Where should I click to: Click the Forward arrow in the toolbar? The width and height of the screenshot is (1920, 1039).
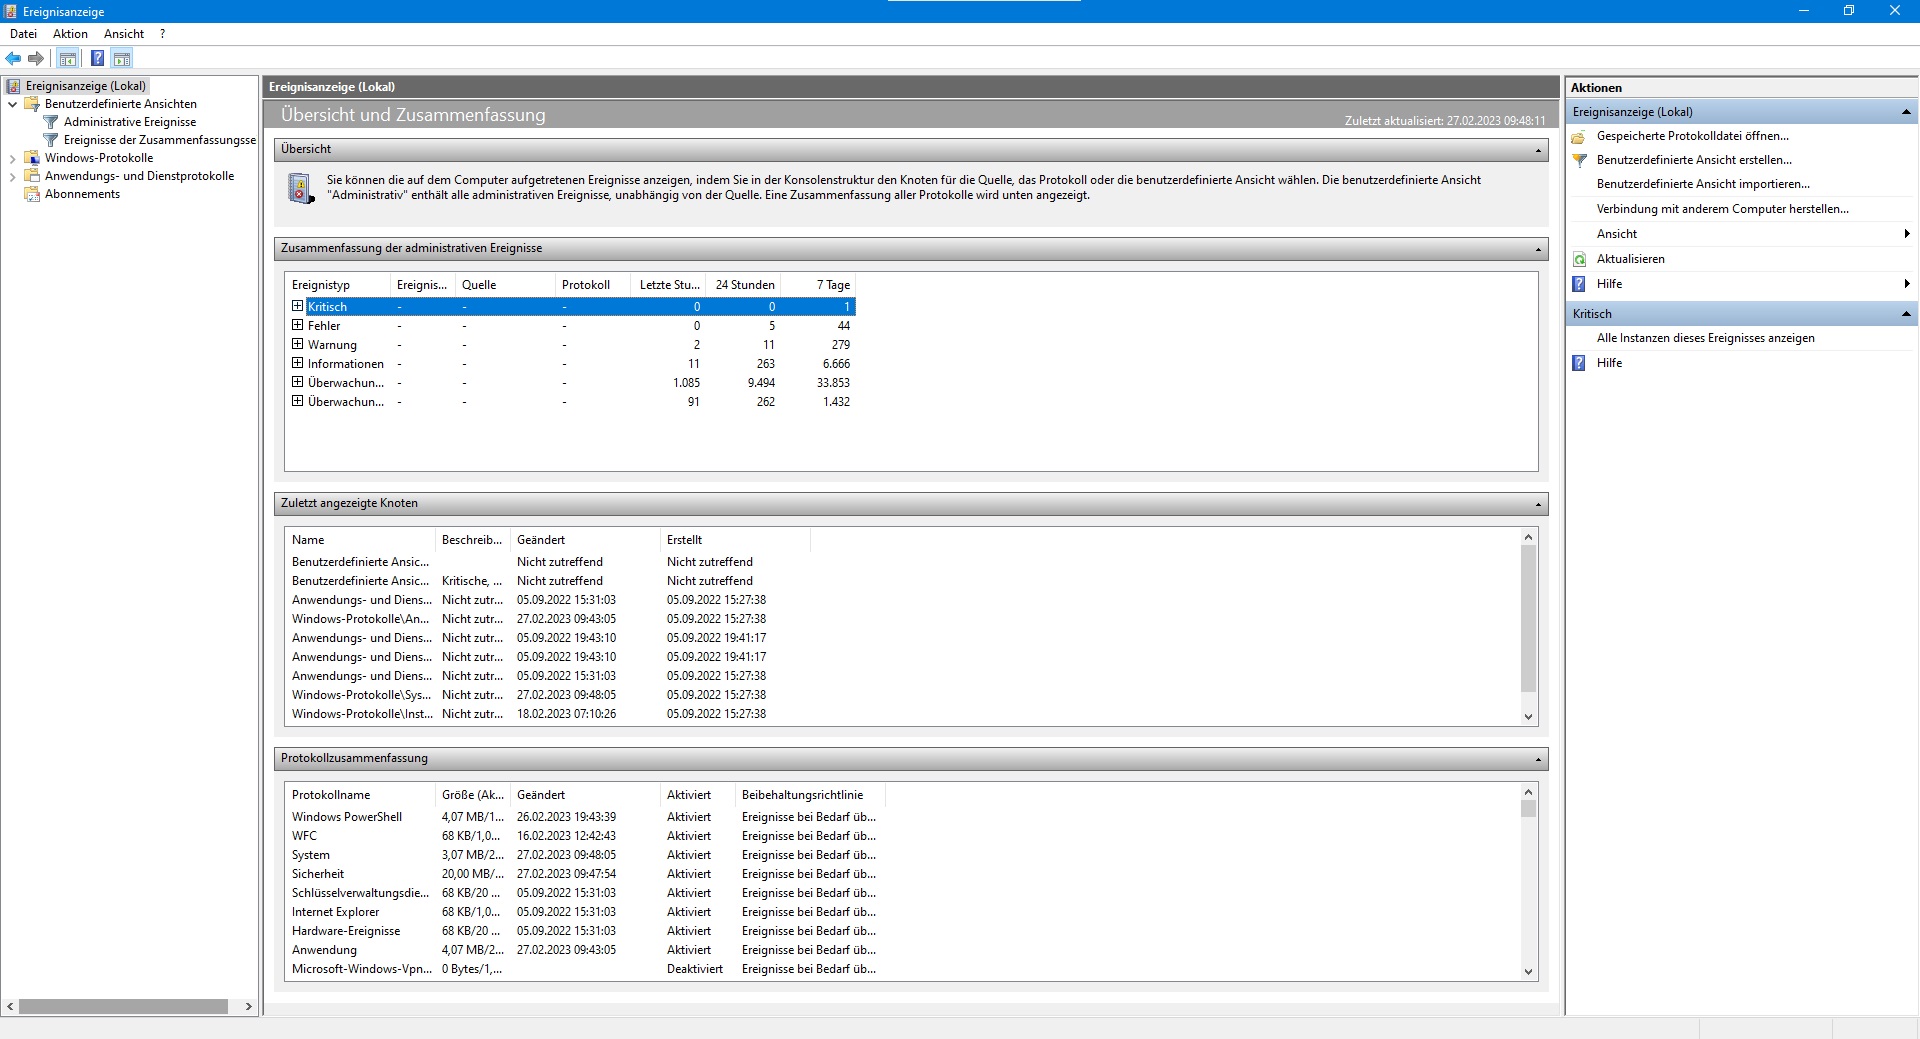(x=36, y=58)
